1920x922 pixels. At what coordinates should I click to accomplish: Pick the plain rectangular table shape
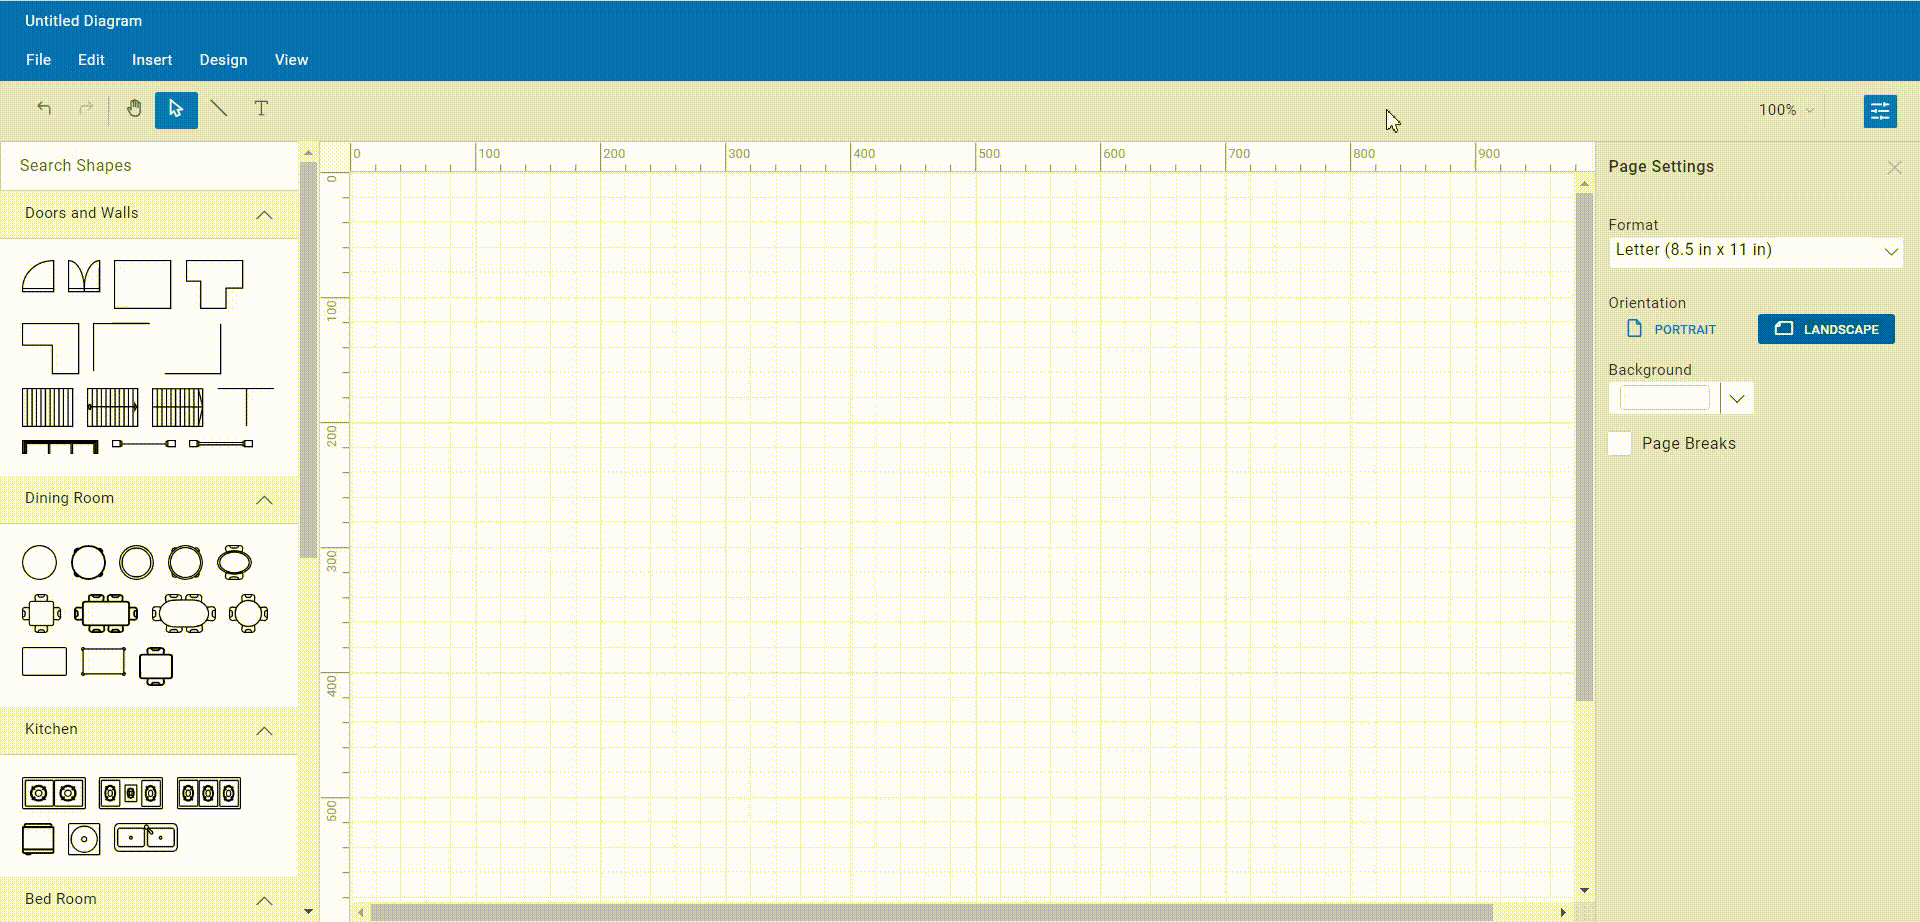coord(44,662)
